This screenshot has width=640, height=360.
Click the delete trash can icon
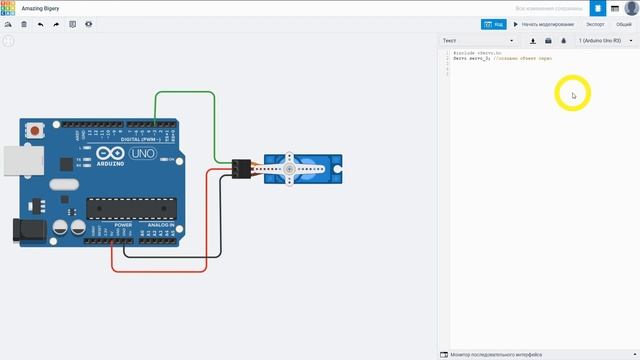tap(24, 24)
